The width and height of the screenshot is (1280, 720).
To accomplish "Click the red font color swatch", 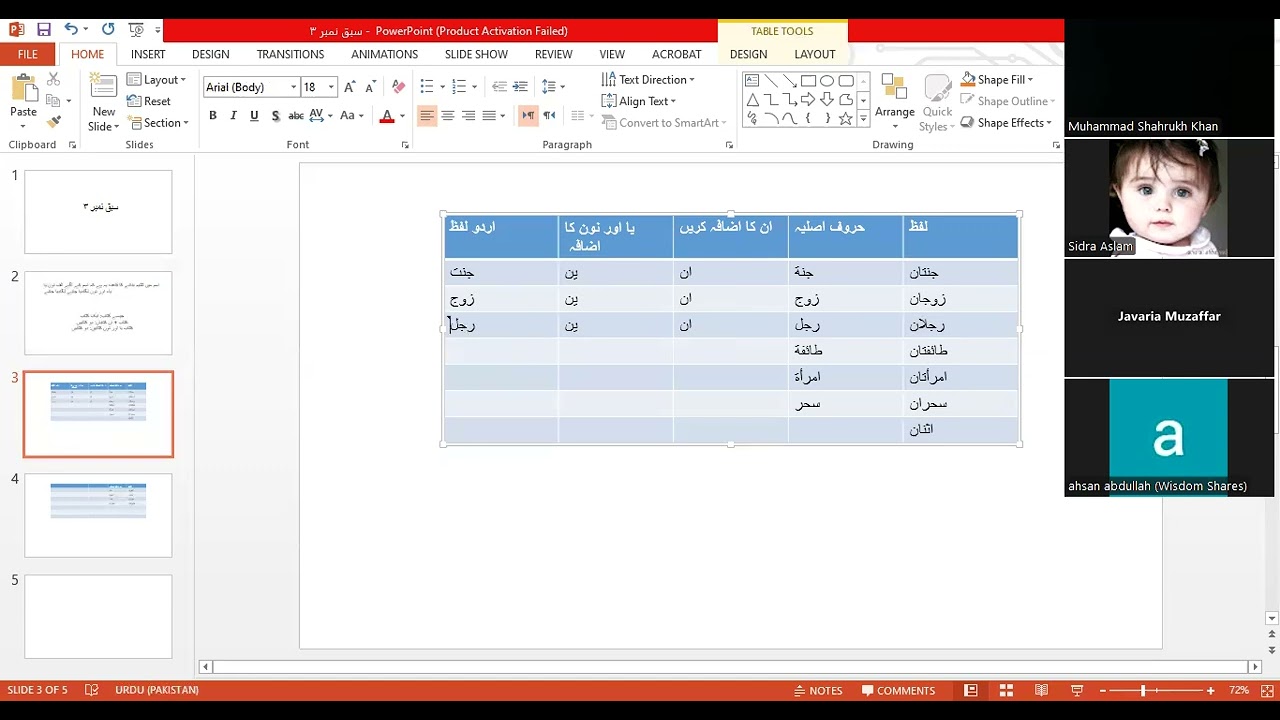I will click(x=387, y=116).
